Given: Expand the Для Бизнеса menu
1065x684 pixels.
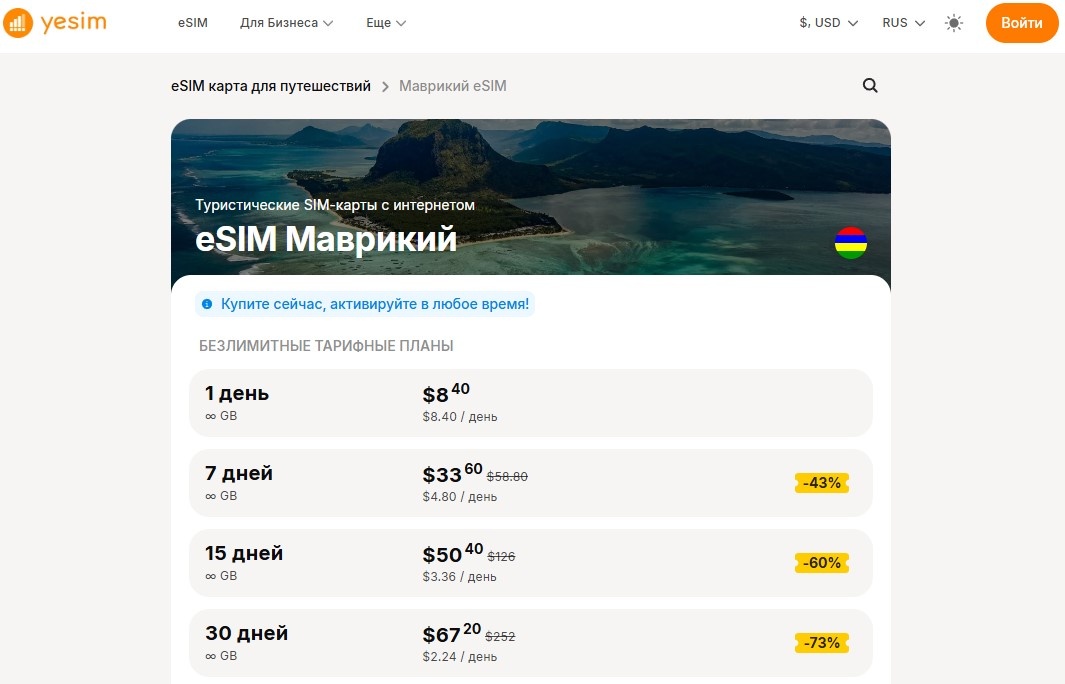Looking at the screenshot, I should point(286,23).
